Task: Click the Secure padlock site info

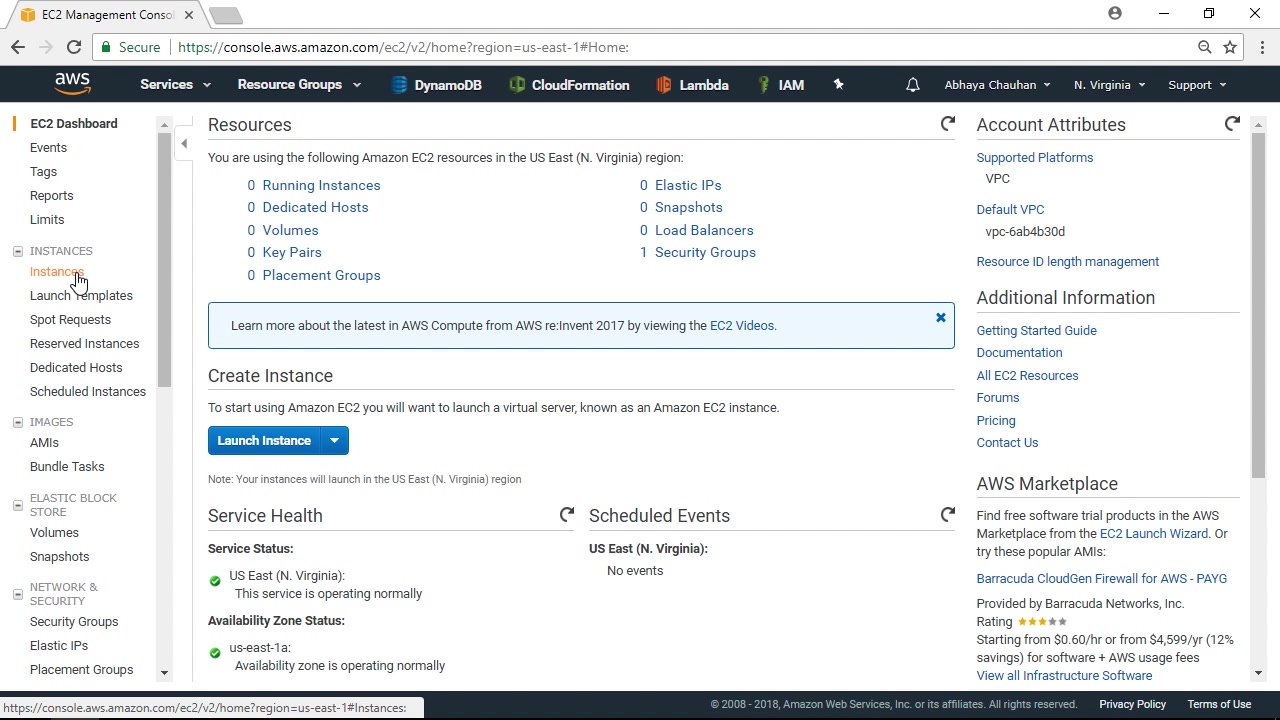Action: [131, 47]
